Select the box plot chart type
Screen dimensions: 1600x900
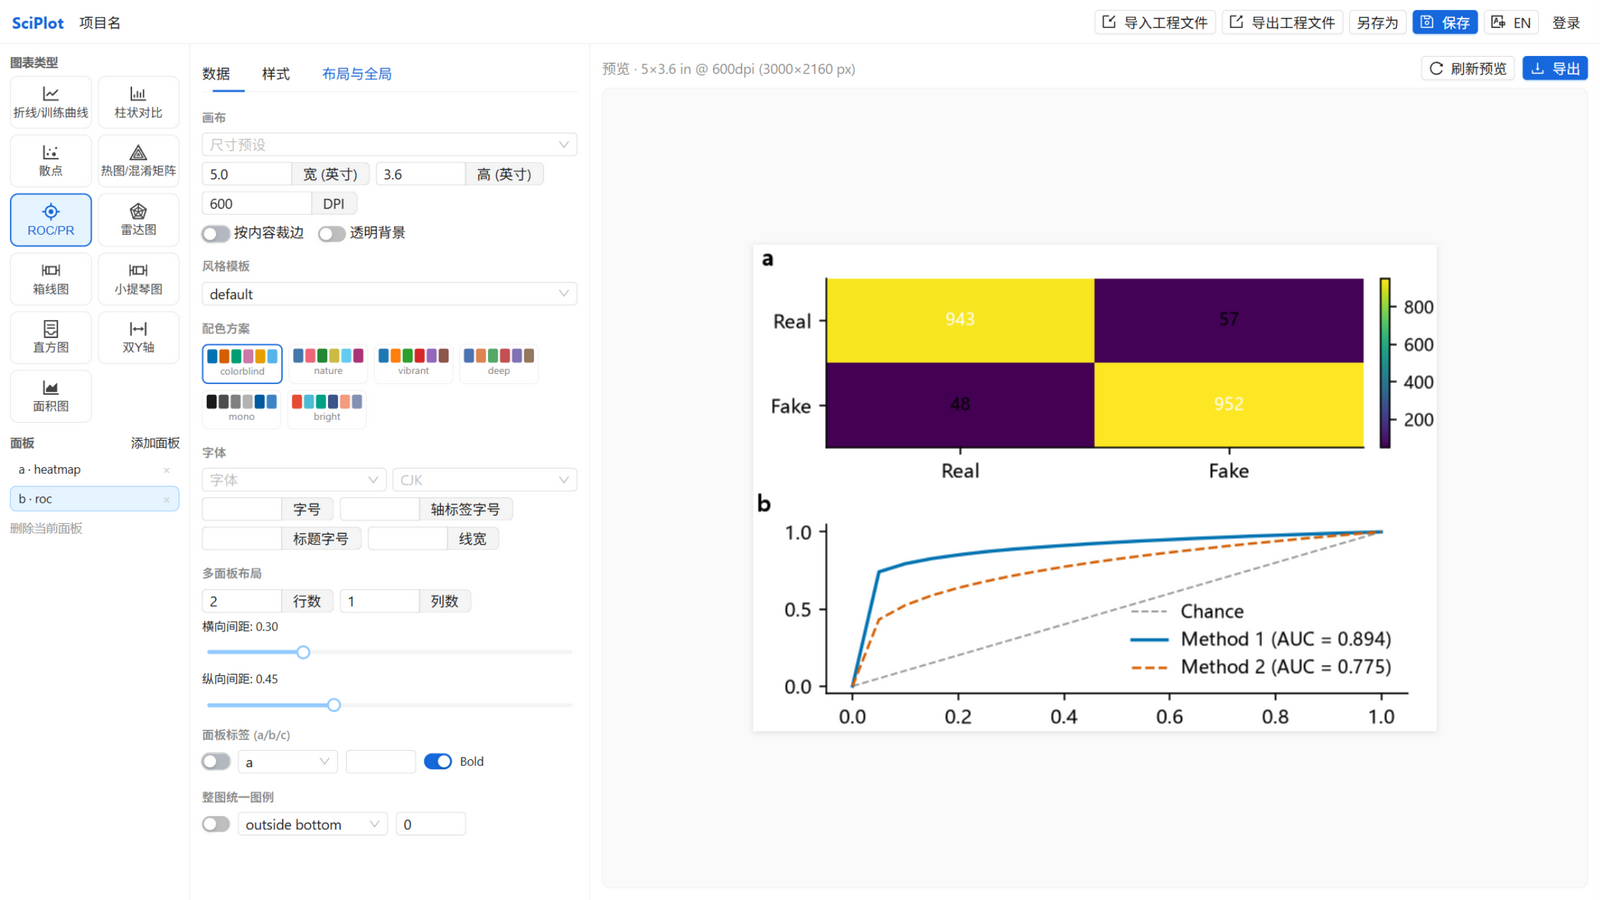(51, 278)
